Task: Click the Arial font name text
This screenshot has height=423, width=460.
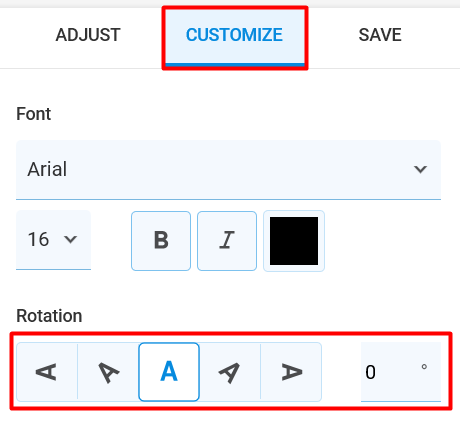Action: 47,169
